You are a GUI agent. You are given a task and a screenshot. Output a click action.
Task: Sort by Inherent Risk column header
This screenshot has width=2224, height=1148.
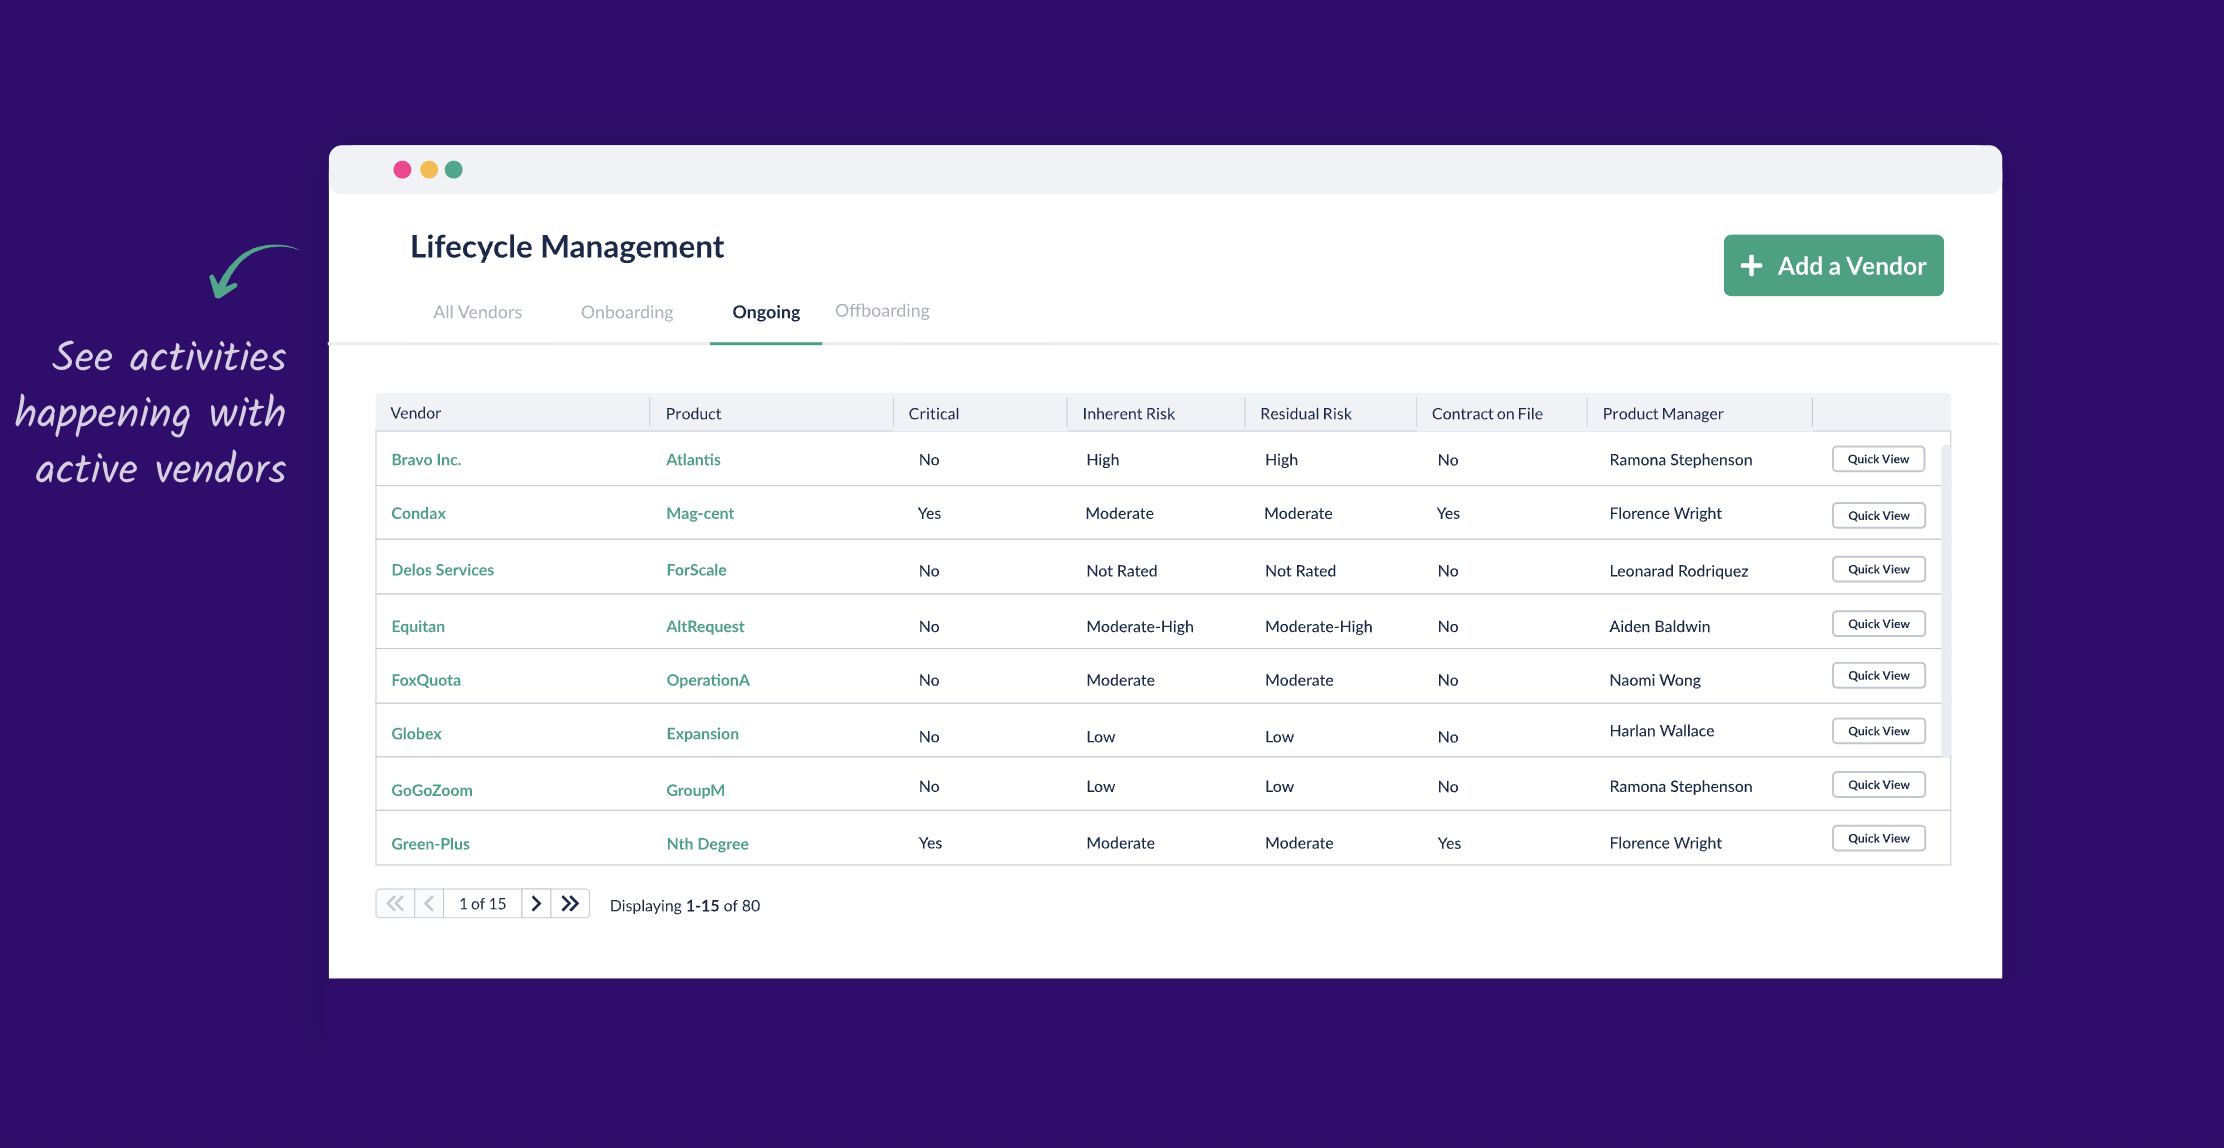1128,413
